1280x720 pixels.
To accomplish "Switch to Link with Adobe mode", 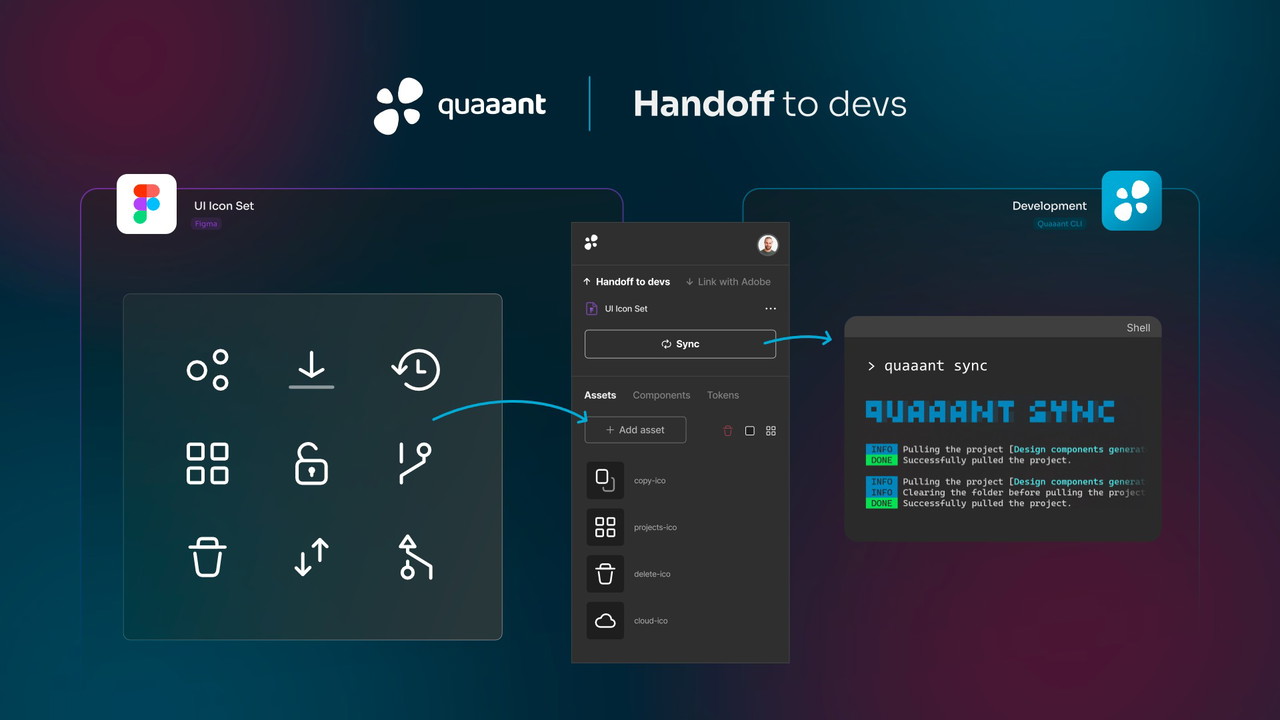I will point(728,282).
